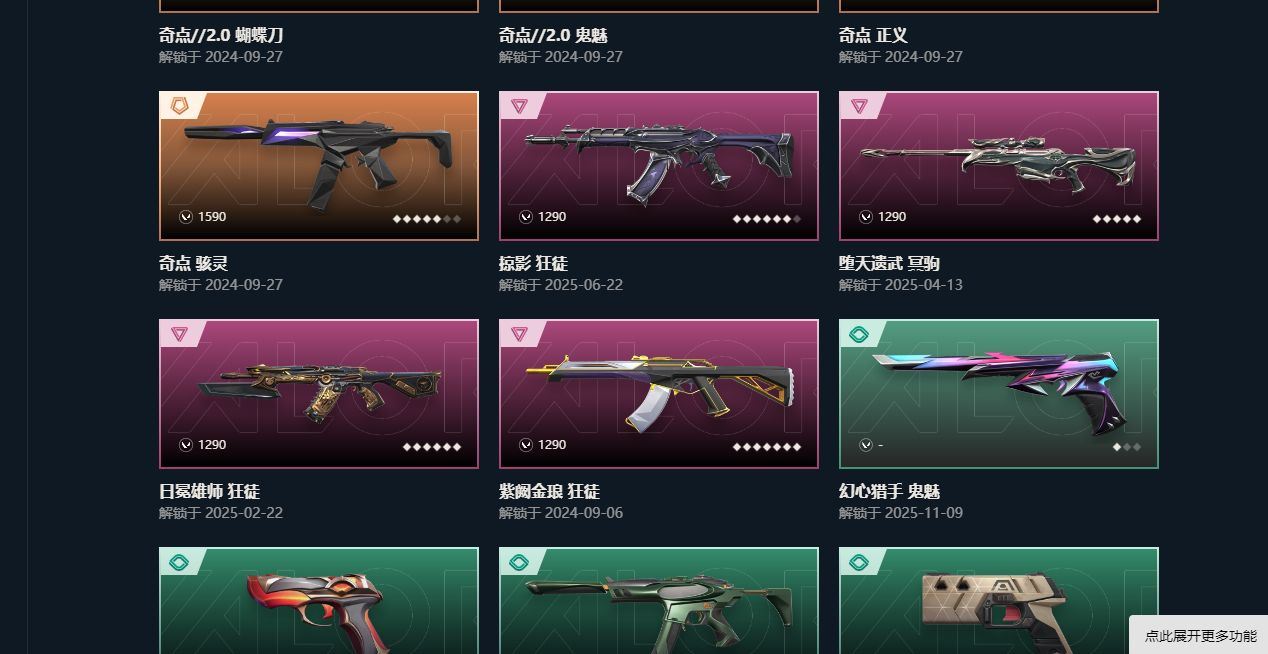
Task: Click the VP icon on 紫阙金琅 狂徒 card
Action: (x=526, y=445)
